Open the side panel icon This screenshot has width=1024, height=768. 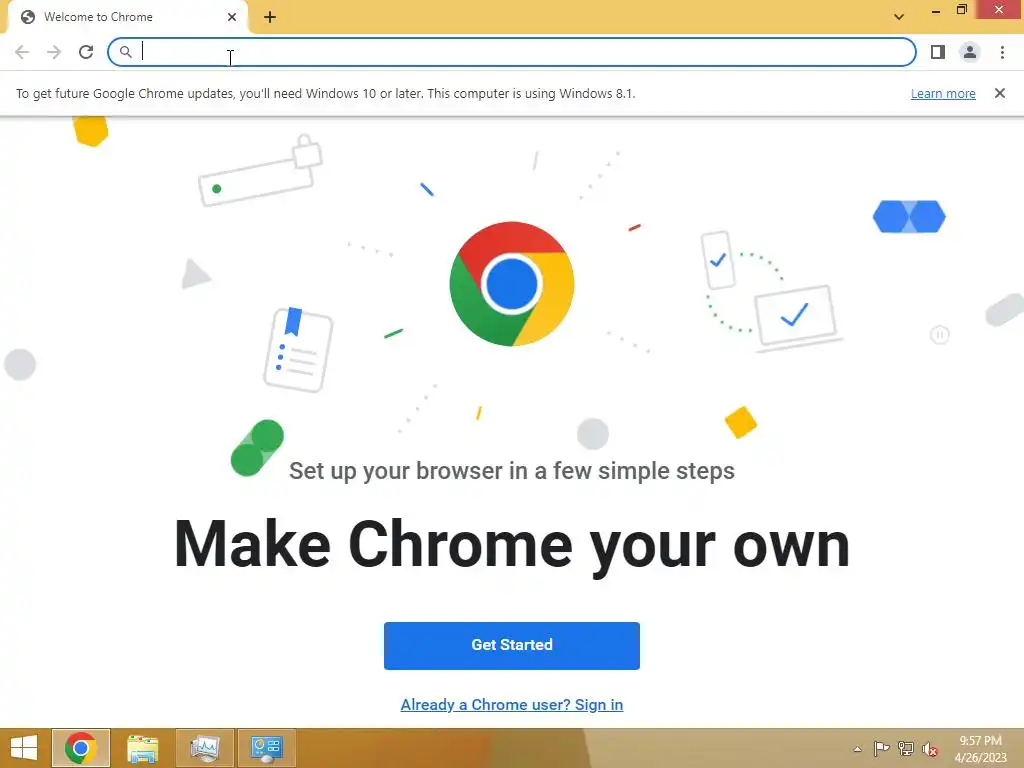click(938, 52)
